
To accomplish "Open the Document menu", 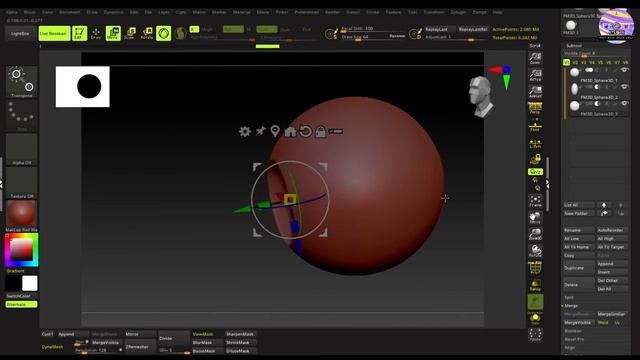I will point(70,12).
